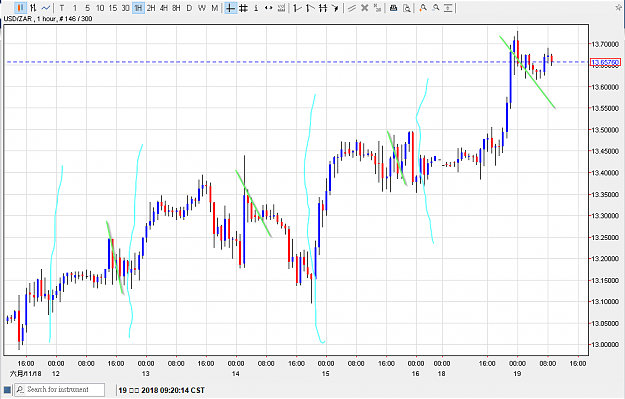Open print preview

tap(407, 8)
